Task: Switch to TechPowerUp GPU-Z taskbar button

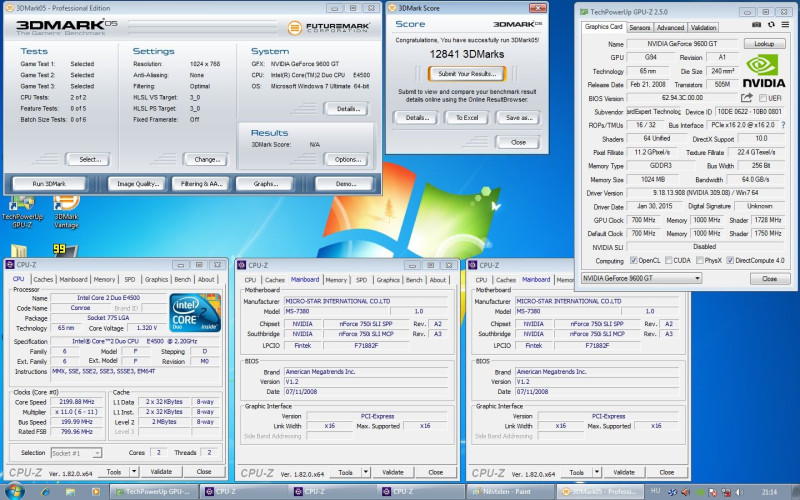Action: [x=153, y=492]
